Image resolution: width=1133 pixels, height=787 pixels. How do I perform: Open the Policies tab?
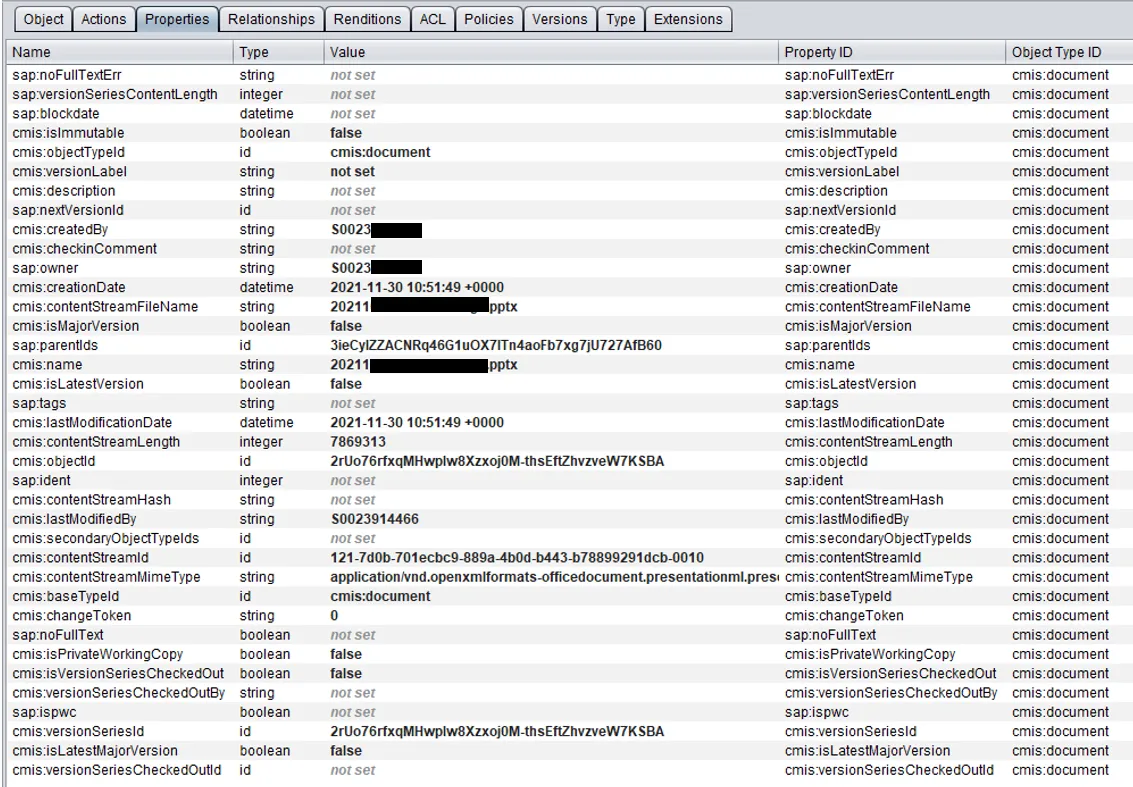(x=489, y=19)
